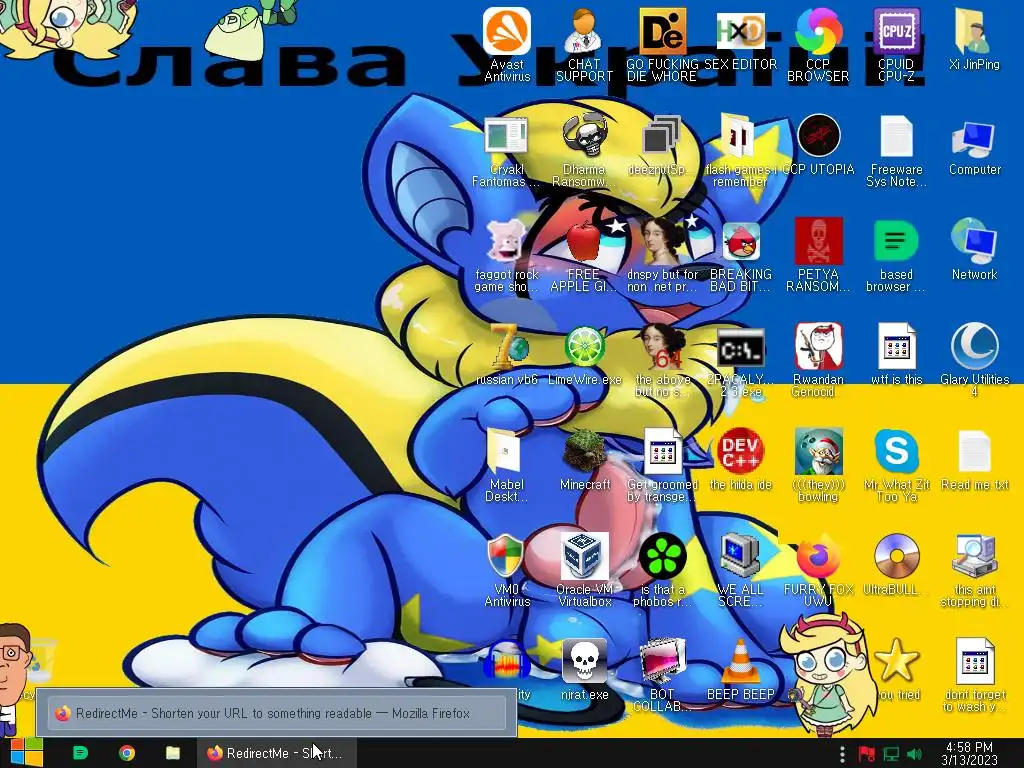Select the Dharma Ransomw... skull icon
Screen dimensions: 1024x768
pyautogui.click(x=584, y=136)
